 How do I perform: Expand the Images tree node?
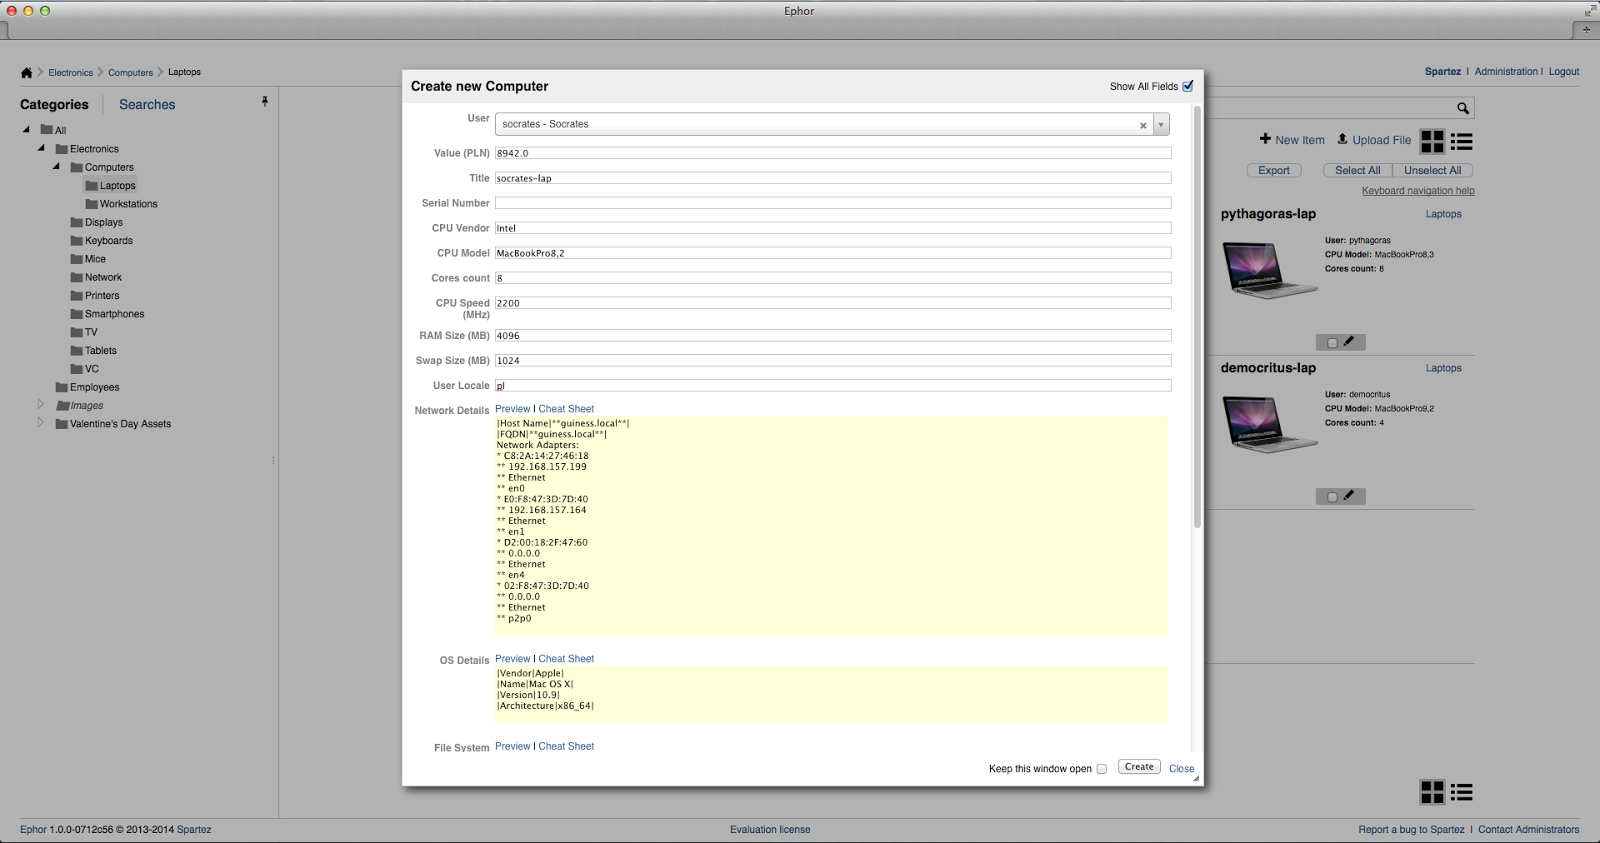coord(41,405)
